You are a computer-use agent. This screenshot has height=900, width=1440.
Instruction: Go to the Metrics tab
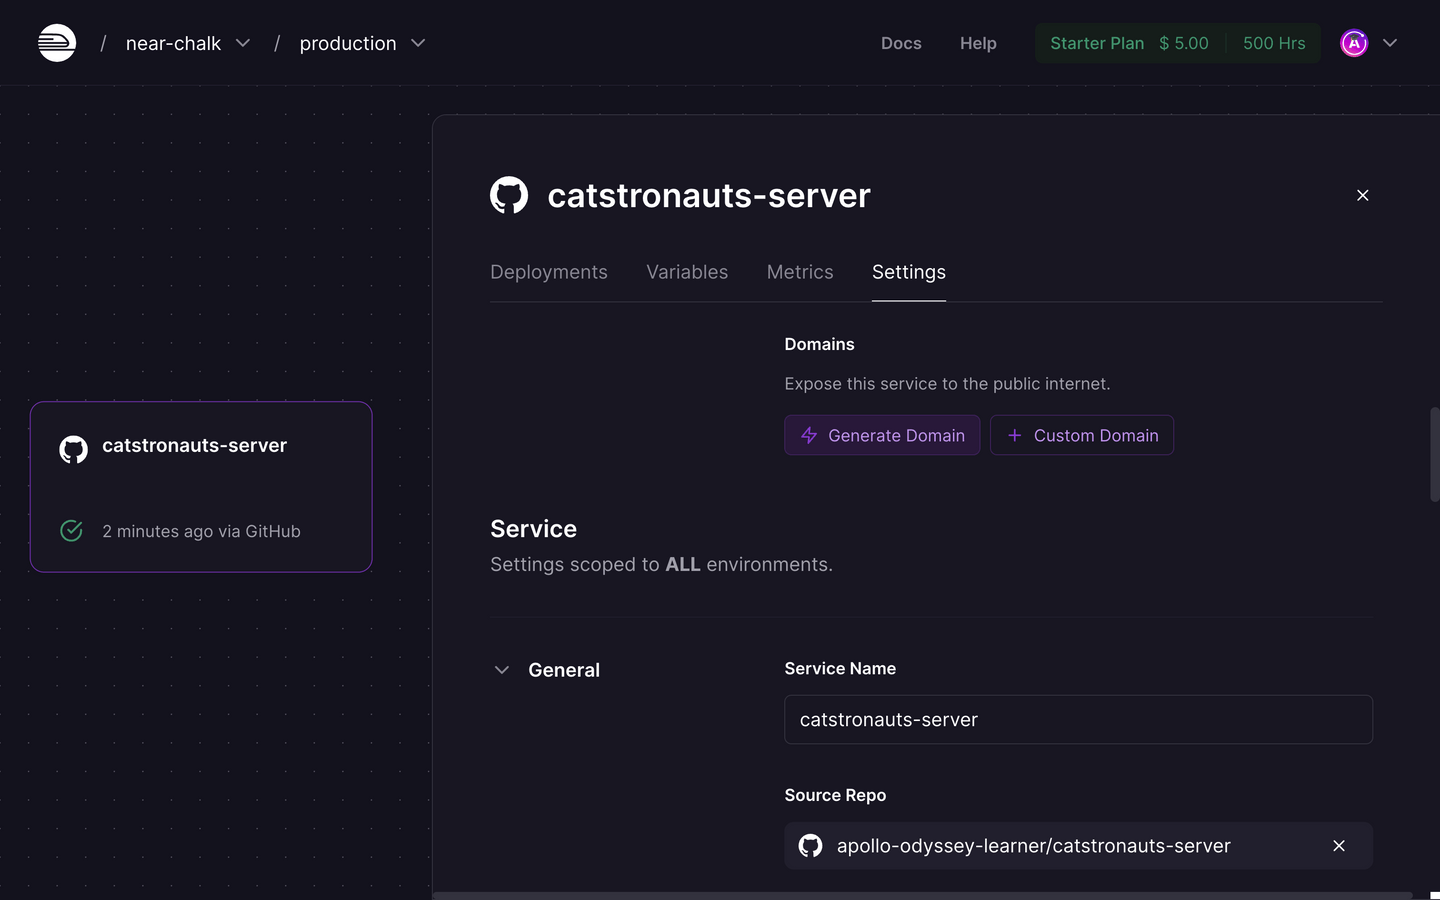click(x=799, y=272)
